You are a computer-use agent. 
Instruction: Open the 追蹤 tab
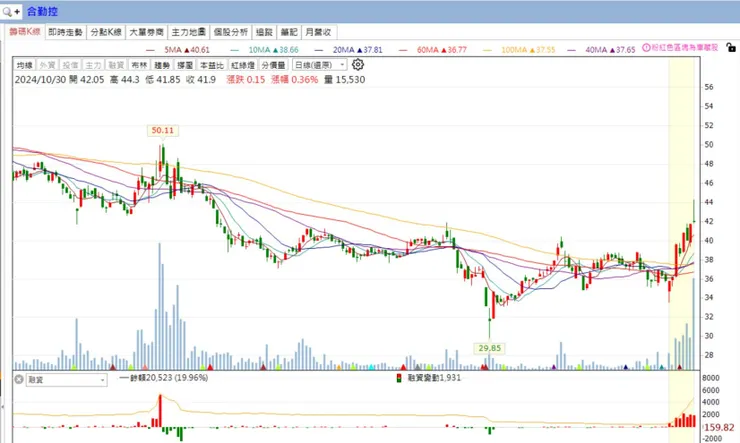264,32
